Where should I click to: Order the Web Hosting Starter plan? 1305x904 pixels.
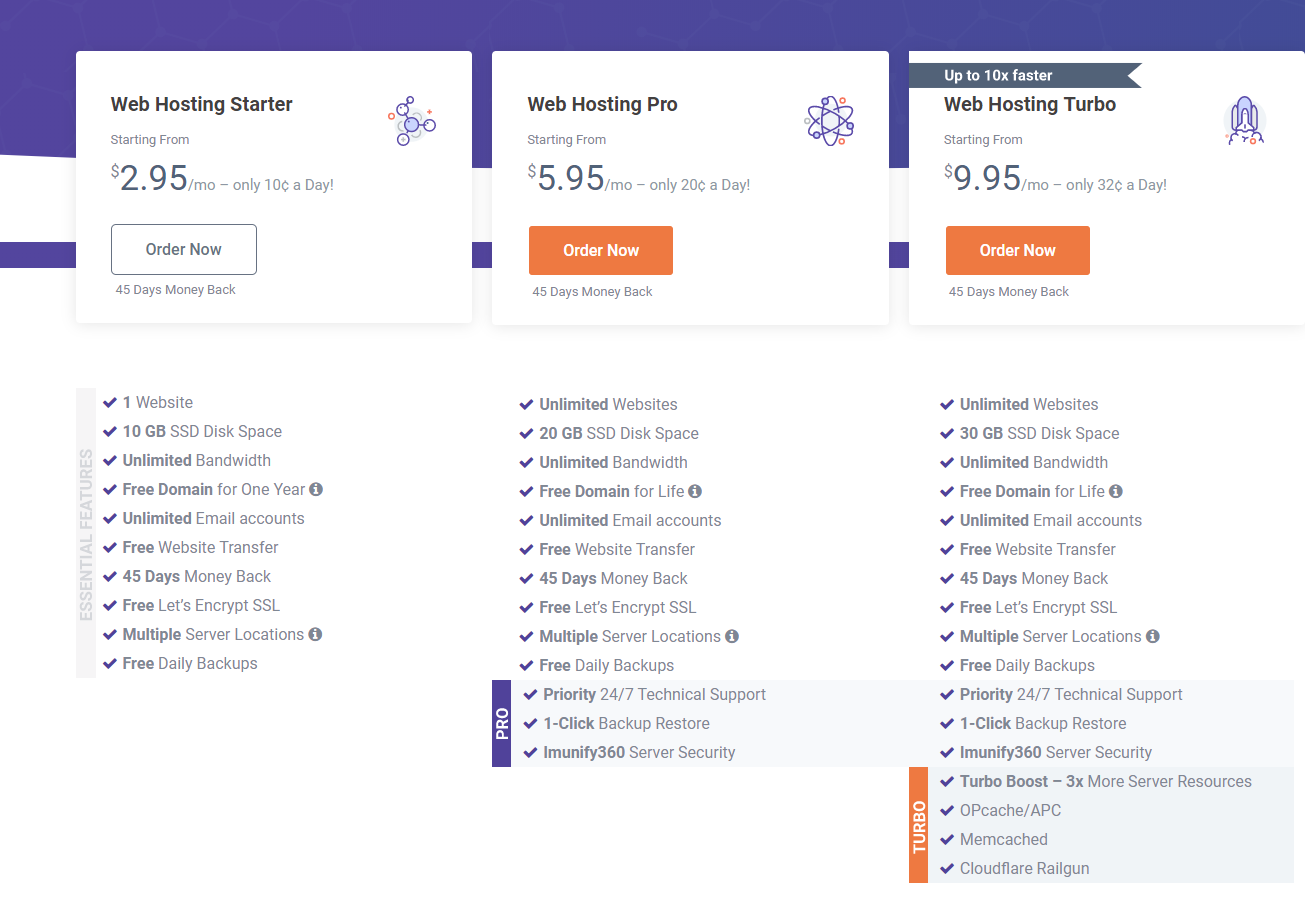pos(184,249)
